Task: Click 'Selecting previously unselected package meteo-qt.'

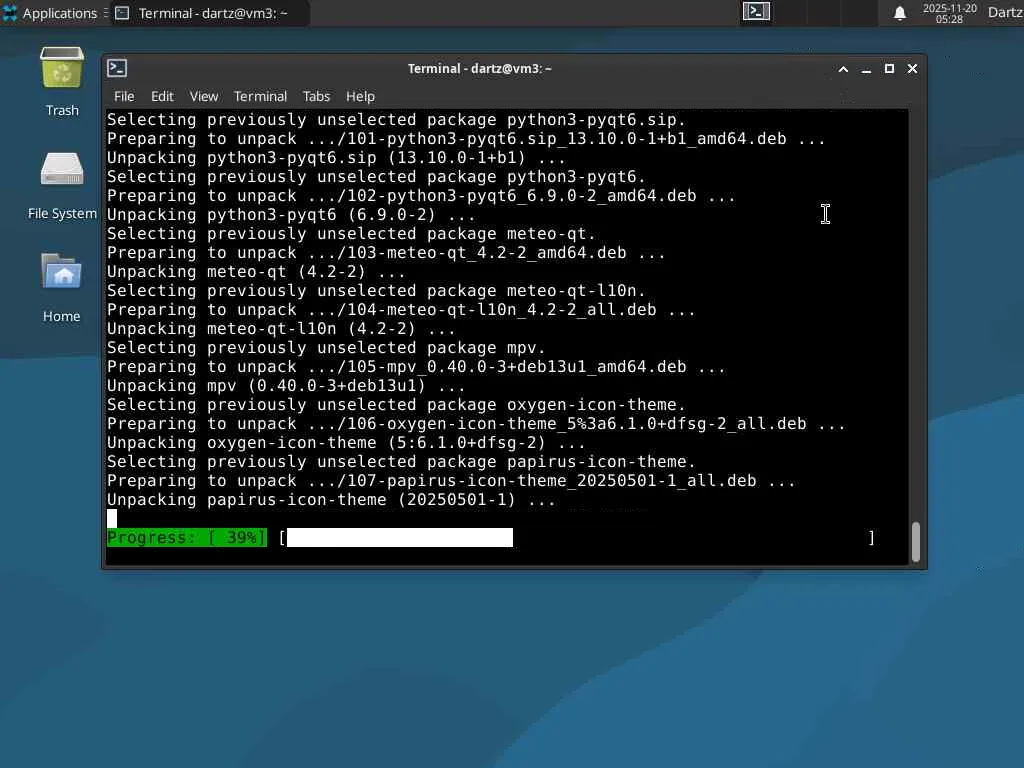Action: (x=351, y=234)
